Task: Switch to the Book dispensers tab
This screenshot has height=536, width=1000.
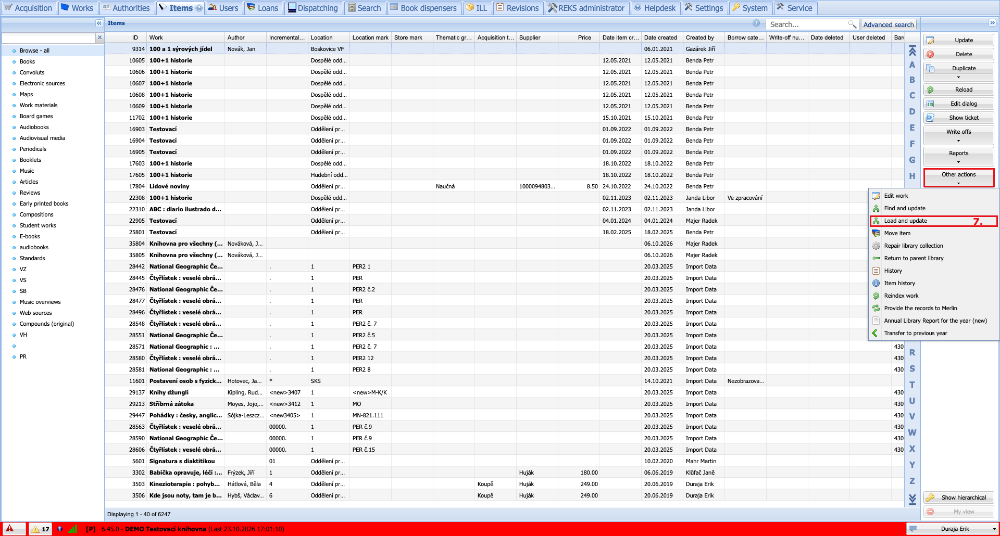Action: click(x=424, y=8)
